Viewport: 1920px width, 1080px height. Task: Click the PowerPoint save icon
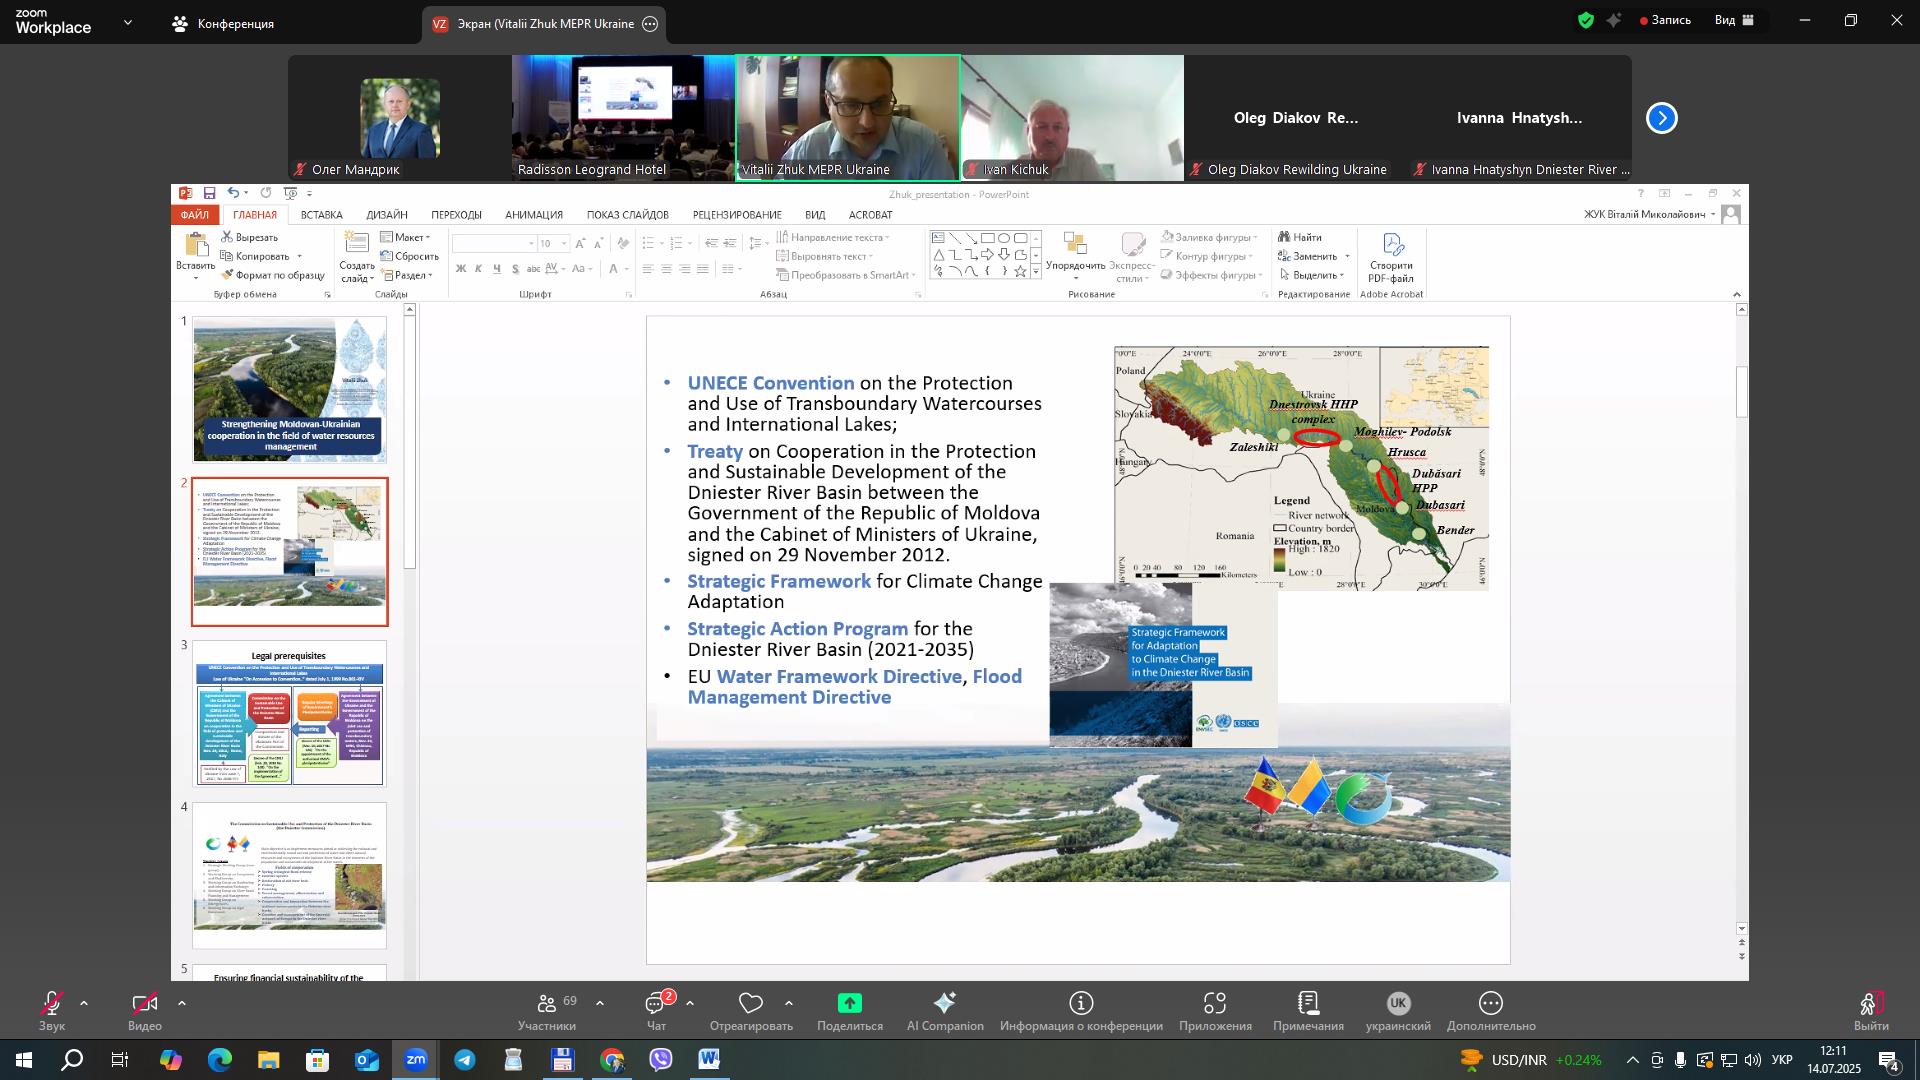coord(209,193)
